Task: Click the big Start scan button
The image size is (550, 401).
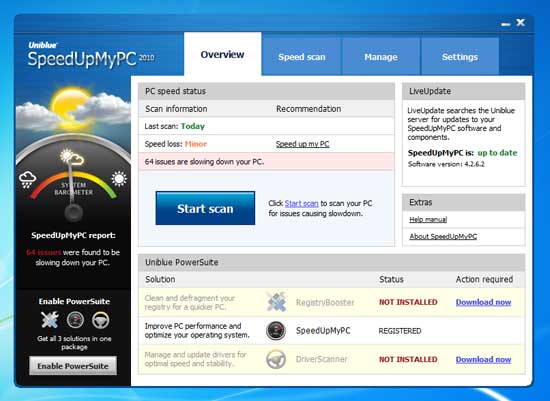Action: click(205, 208)
